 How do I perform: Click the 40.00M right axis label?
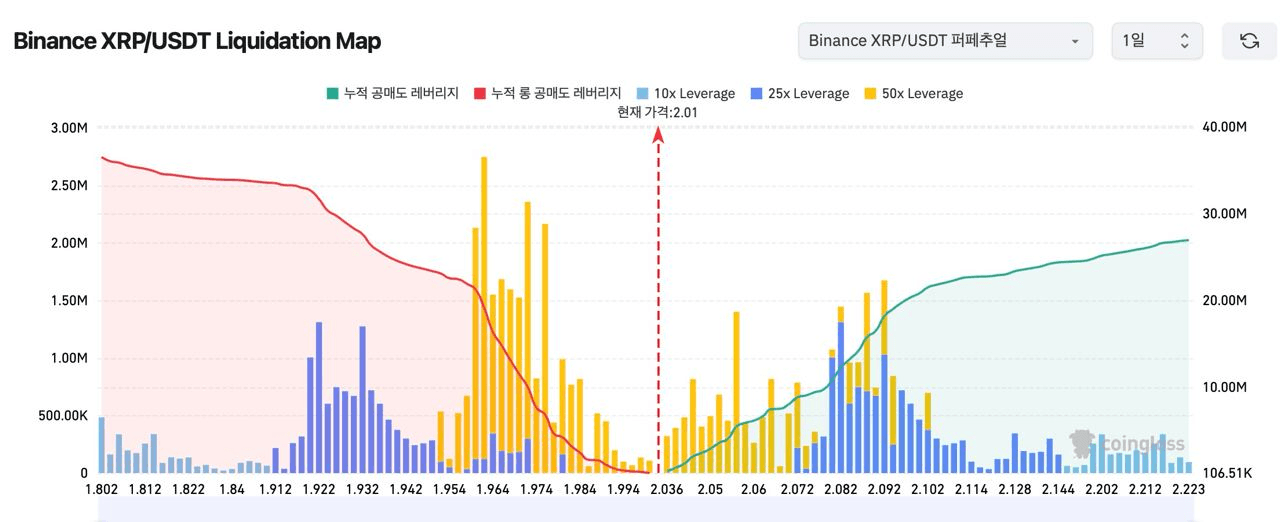coord(1225,127)
